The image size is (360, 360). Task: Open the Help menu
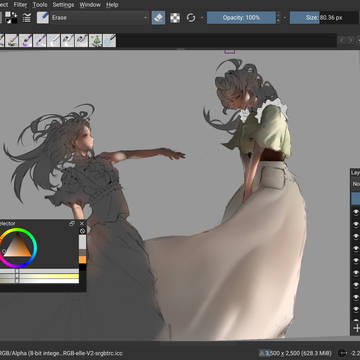coord(112,5)
